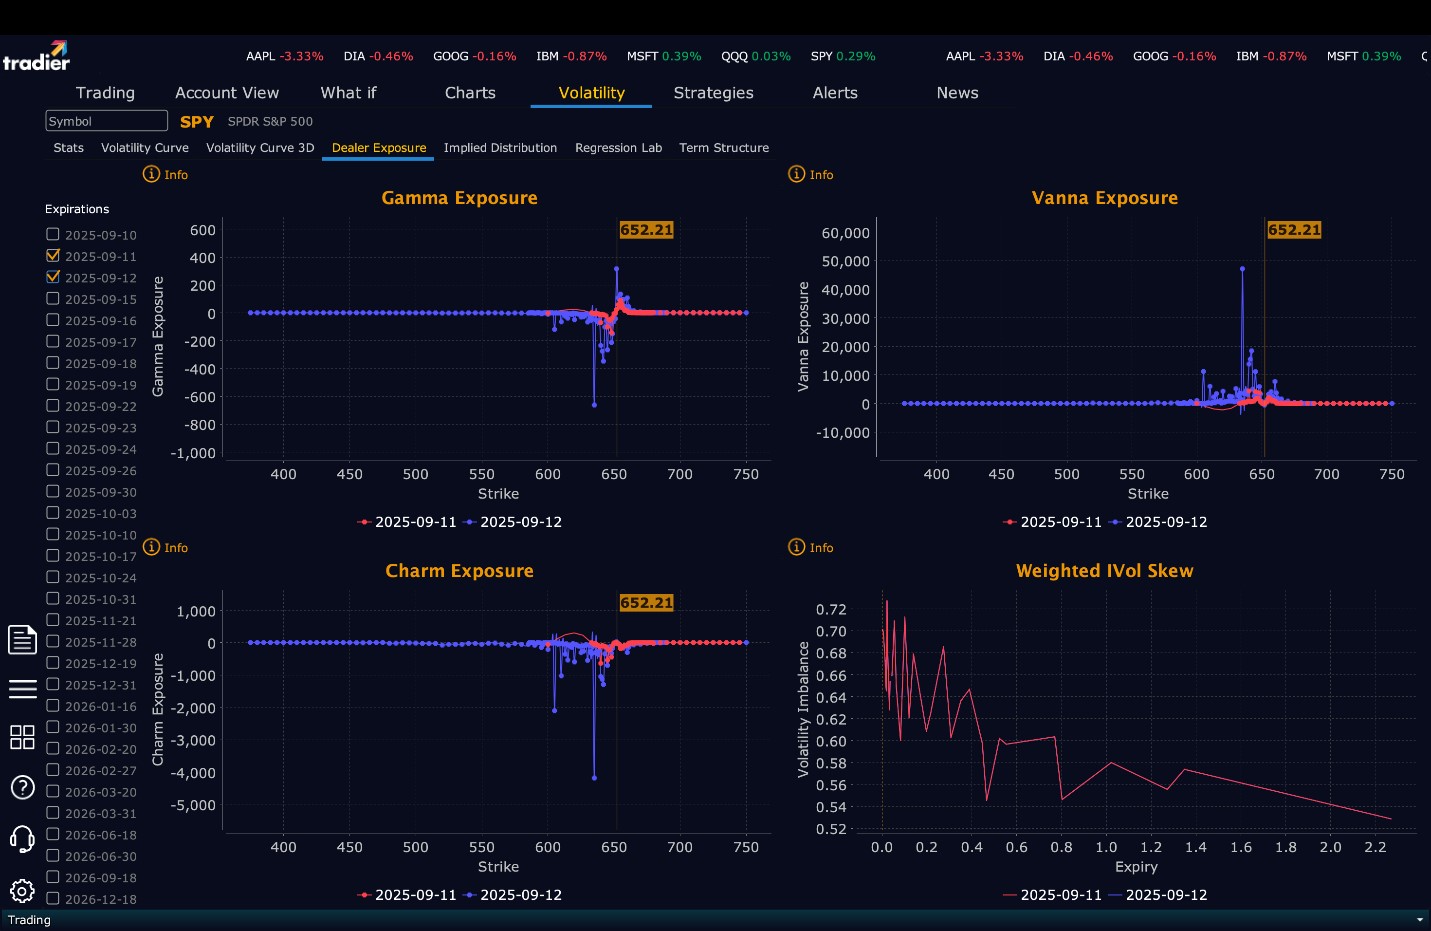Select the 2026-03-20 expiration checkbox
Image resolution: width=1431 pixels, height=931 pixels.
(x=53, y=791)
